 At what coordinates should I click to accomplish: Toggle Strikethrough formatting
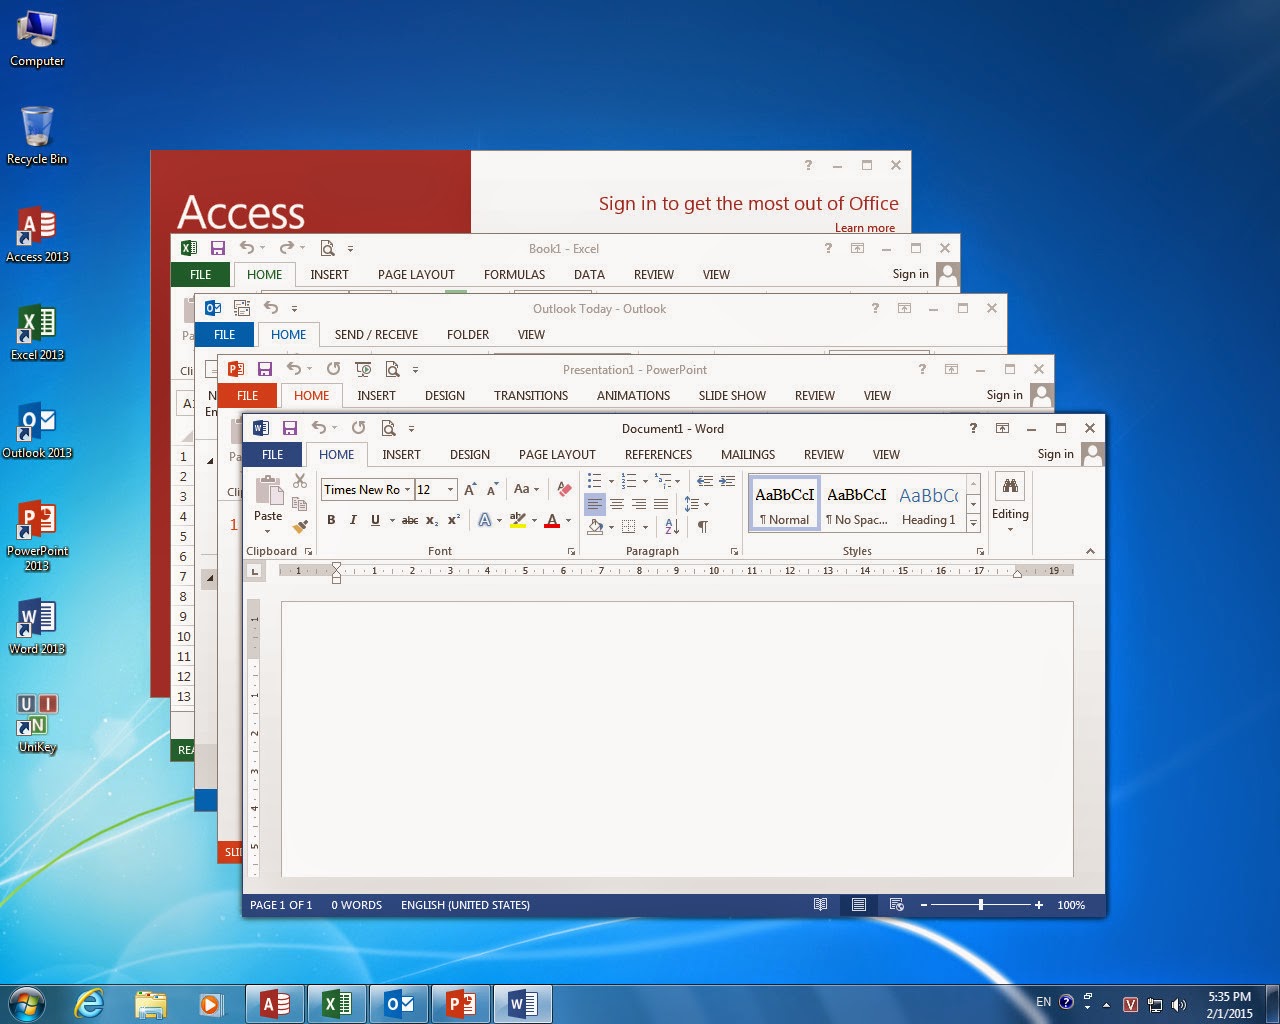coord(410,520)
